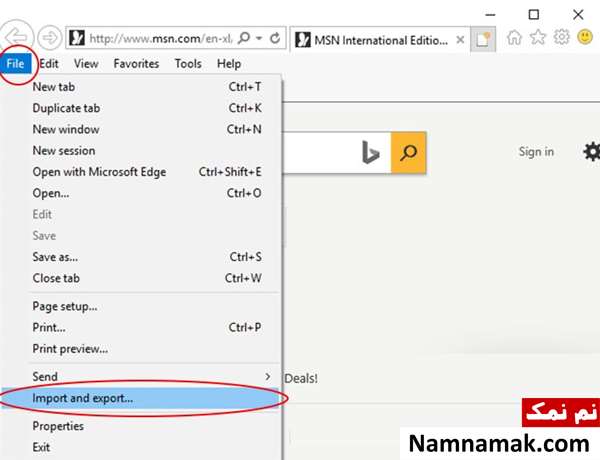Select Import and export...
This screenshot has height=460, width=600.
tap(140, 398)
